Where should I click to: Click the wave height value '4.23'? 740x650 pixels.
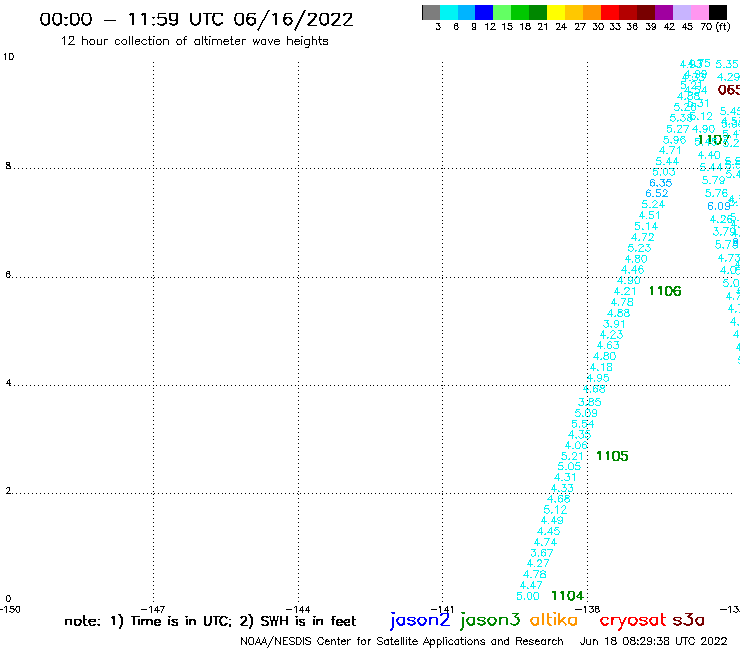click(x=612, y=335)
